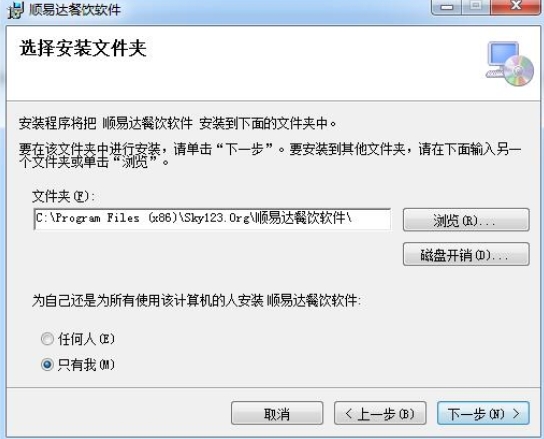
Task: Click the 文件夹(F): field label
Action: click(63, 197)
